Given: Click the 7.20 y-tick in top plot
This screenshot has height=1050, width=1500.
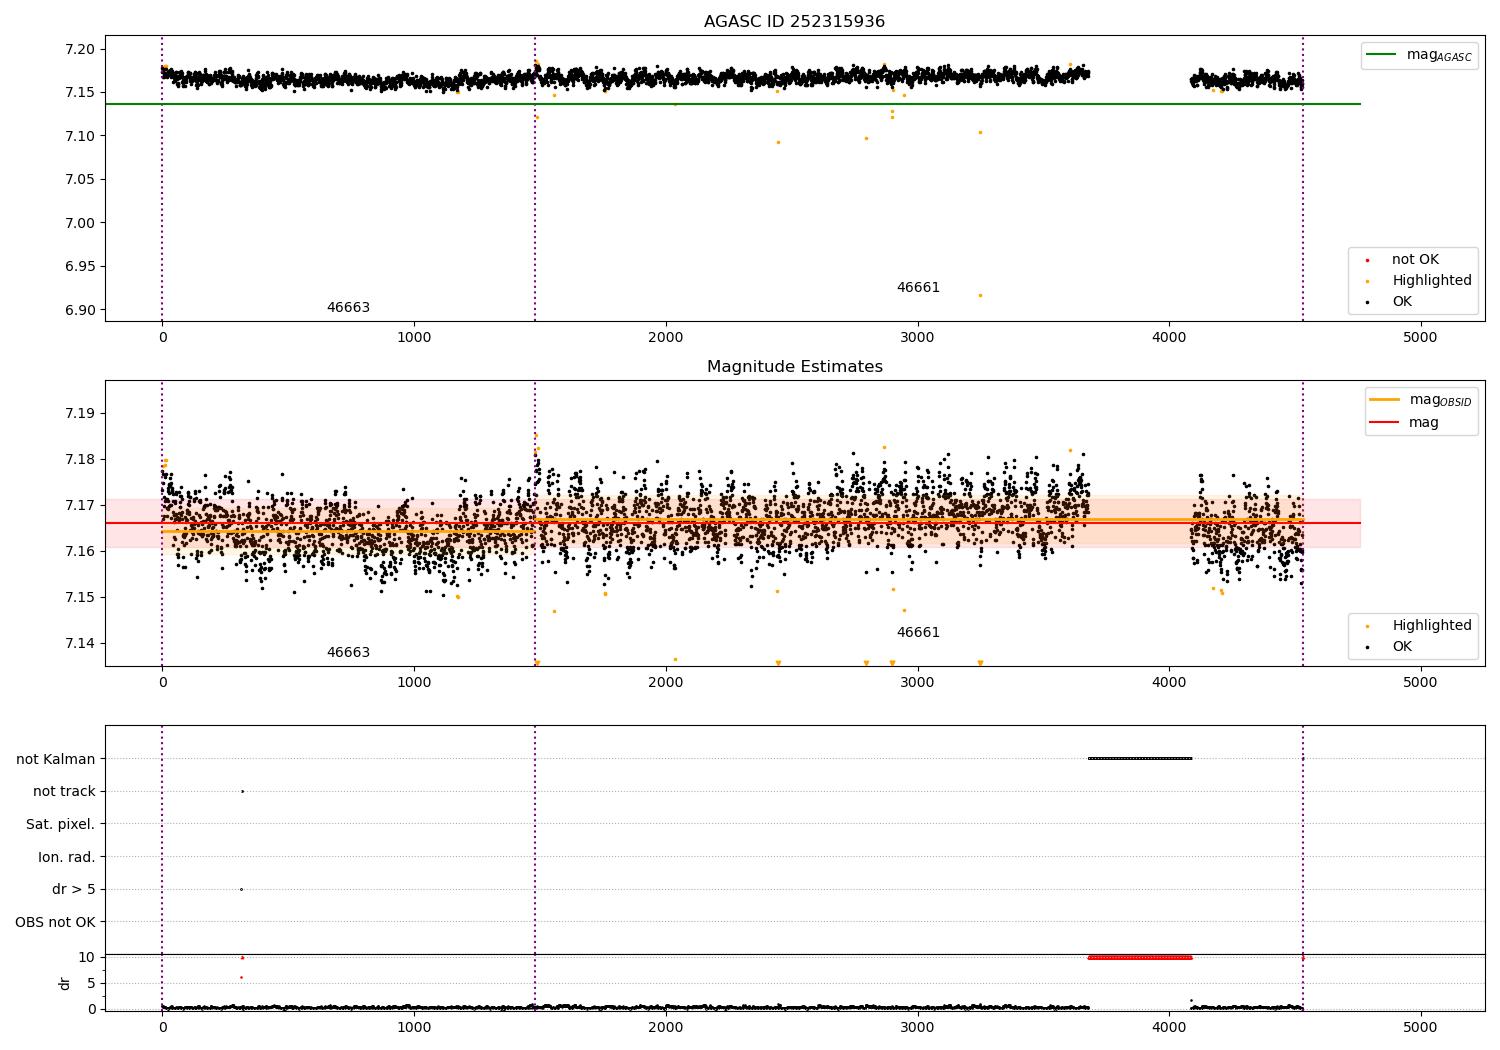Looking at the screenshot, I should 80,49.
